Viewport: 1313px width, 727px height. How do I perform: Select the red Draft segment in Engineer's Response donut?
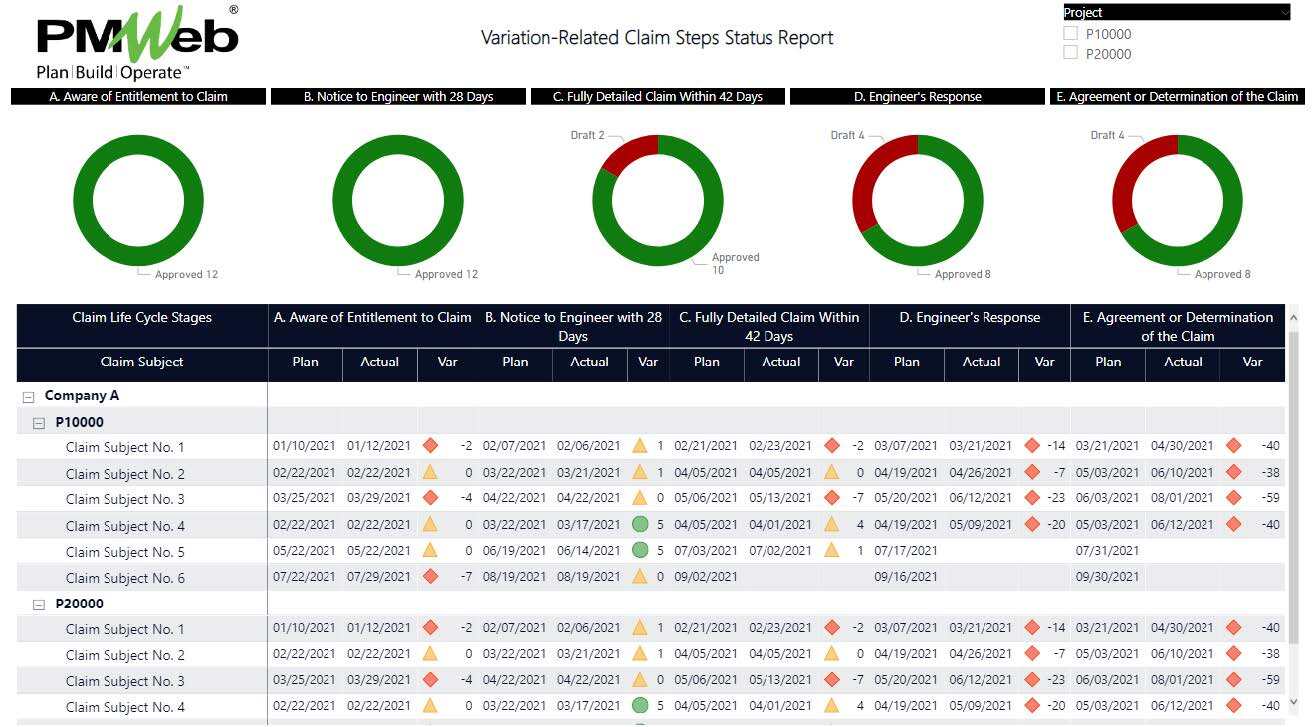[868, 184]
